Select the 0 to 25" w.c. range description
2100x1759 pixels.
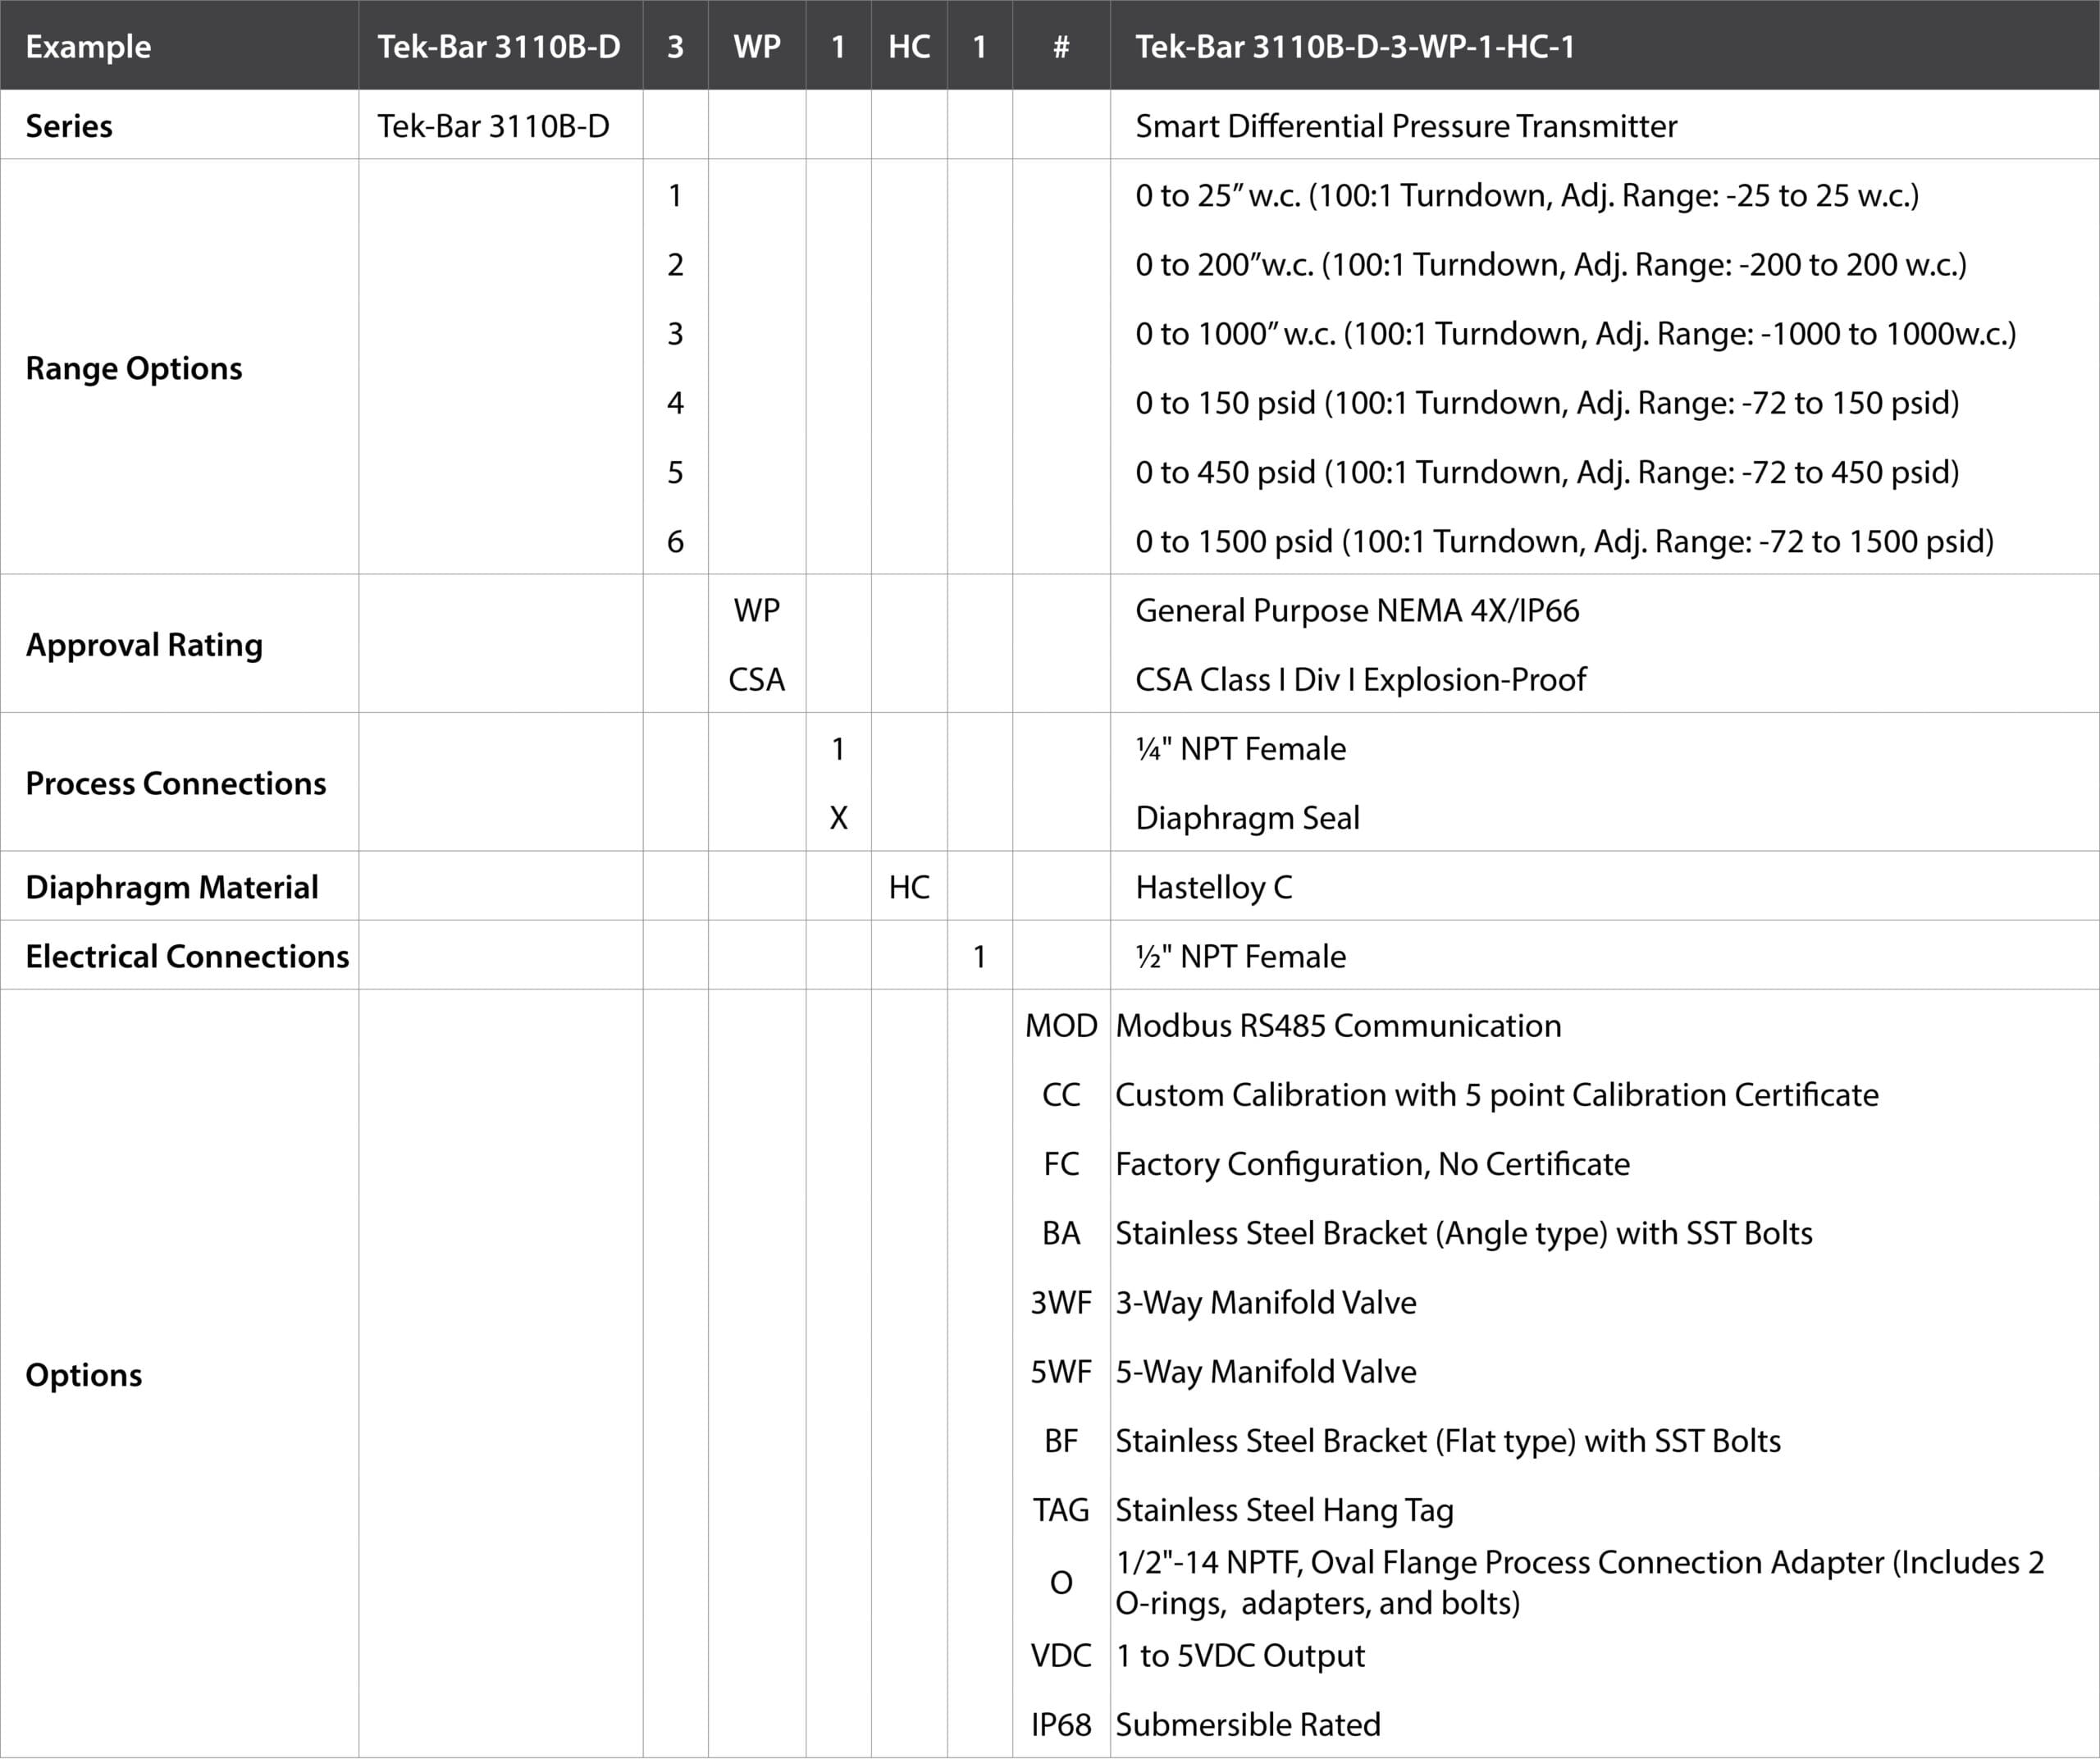1526,195
